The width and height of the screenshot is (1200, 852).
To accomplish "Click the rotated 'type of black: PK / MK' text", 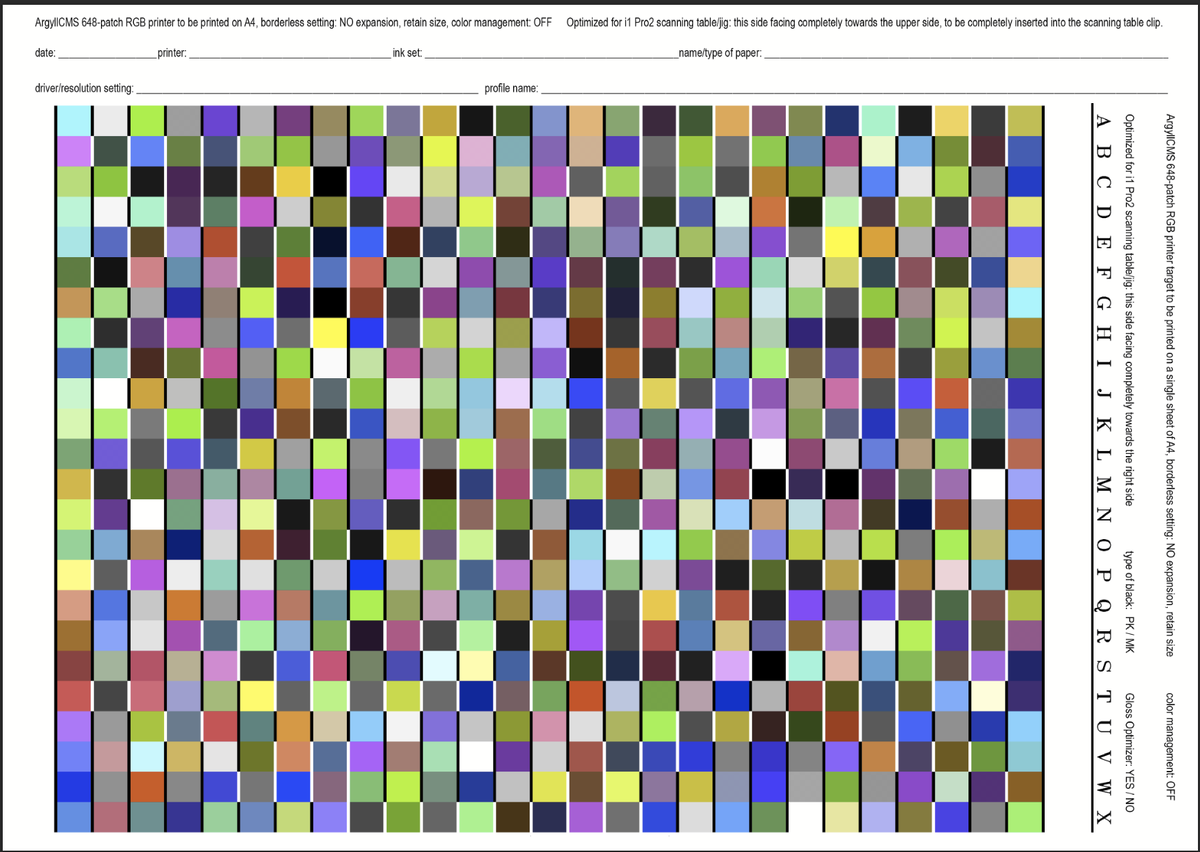I will [1129, 602].
